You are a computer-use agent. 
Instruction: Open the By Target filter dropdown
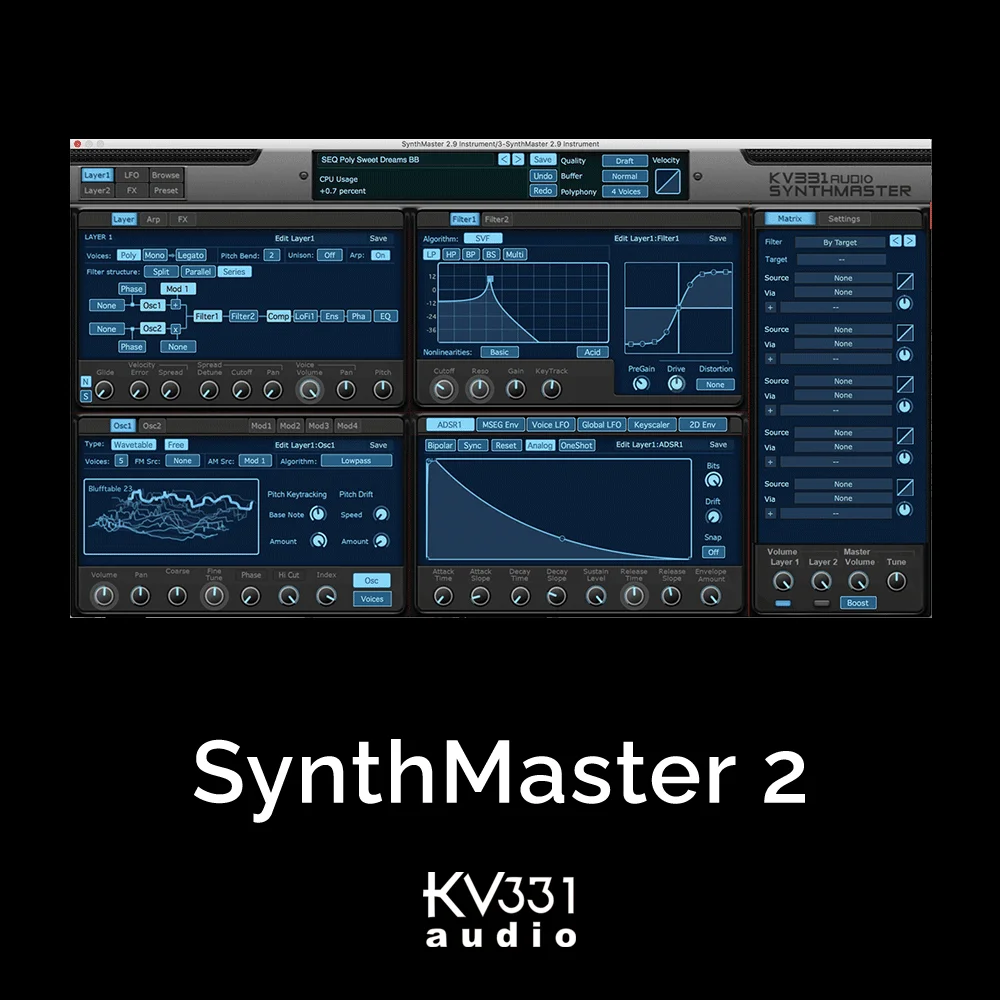click(x=843, y=241)
